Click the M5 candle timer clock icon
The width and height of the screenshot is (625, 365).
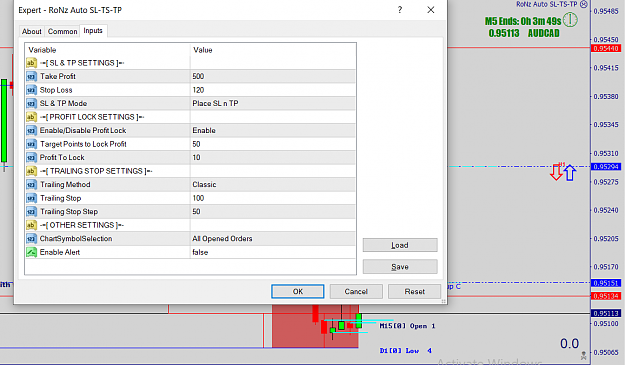(570, 20)
